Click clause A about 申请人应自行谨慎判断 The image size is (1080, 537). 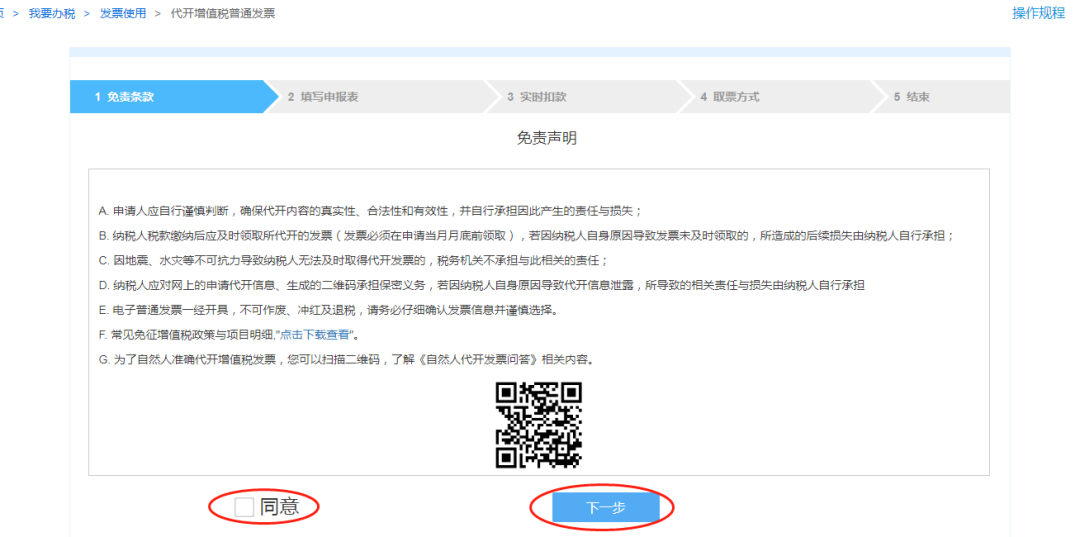pos(371,211)
